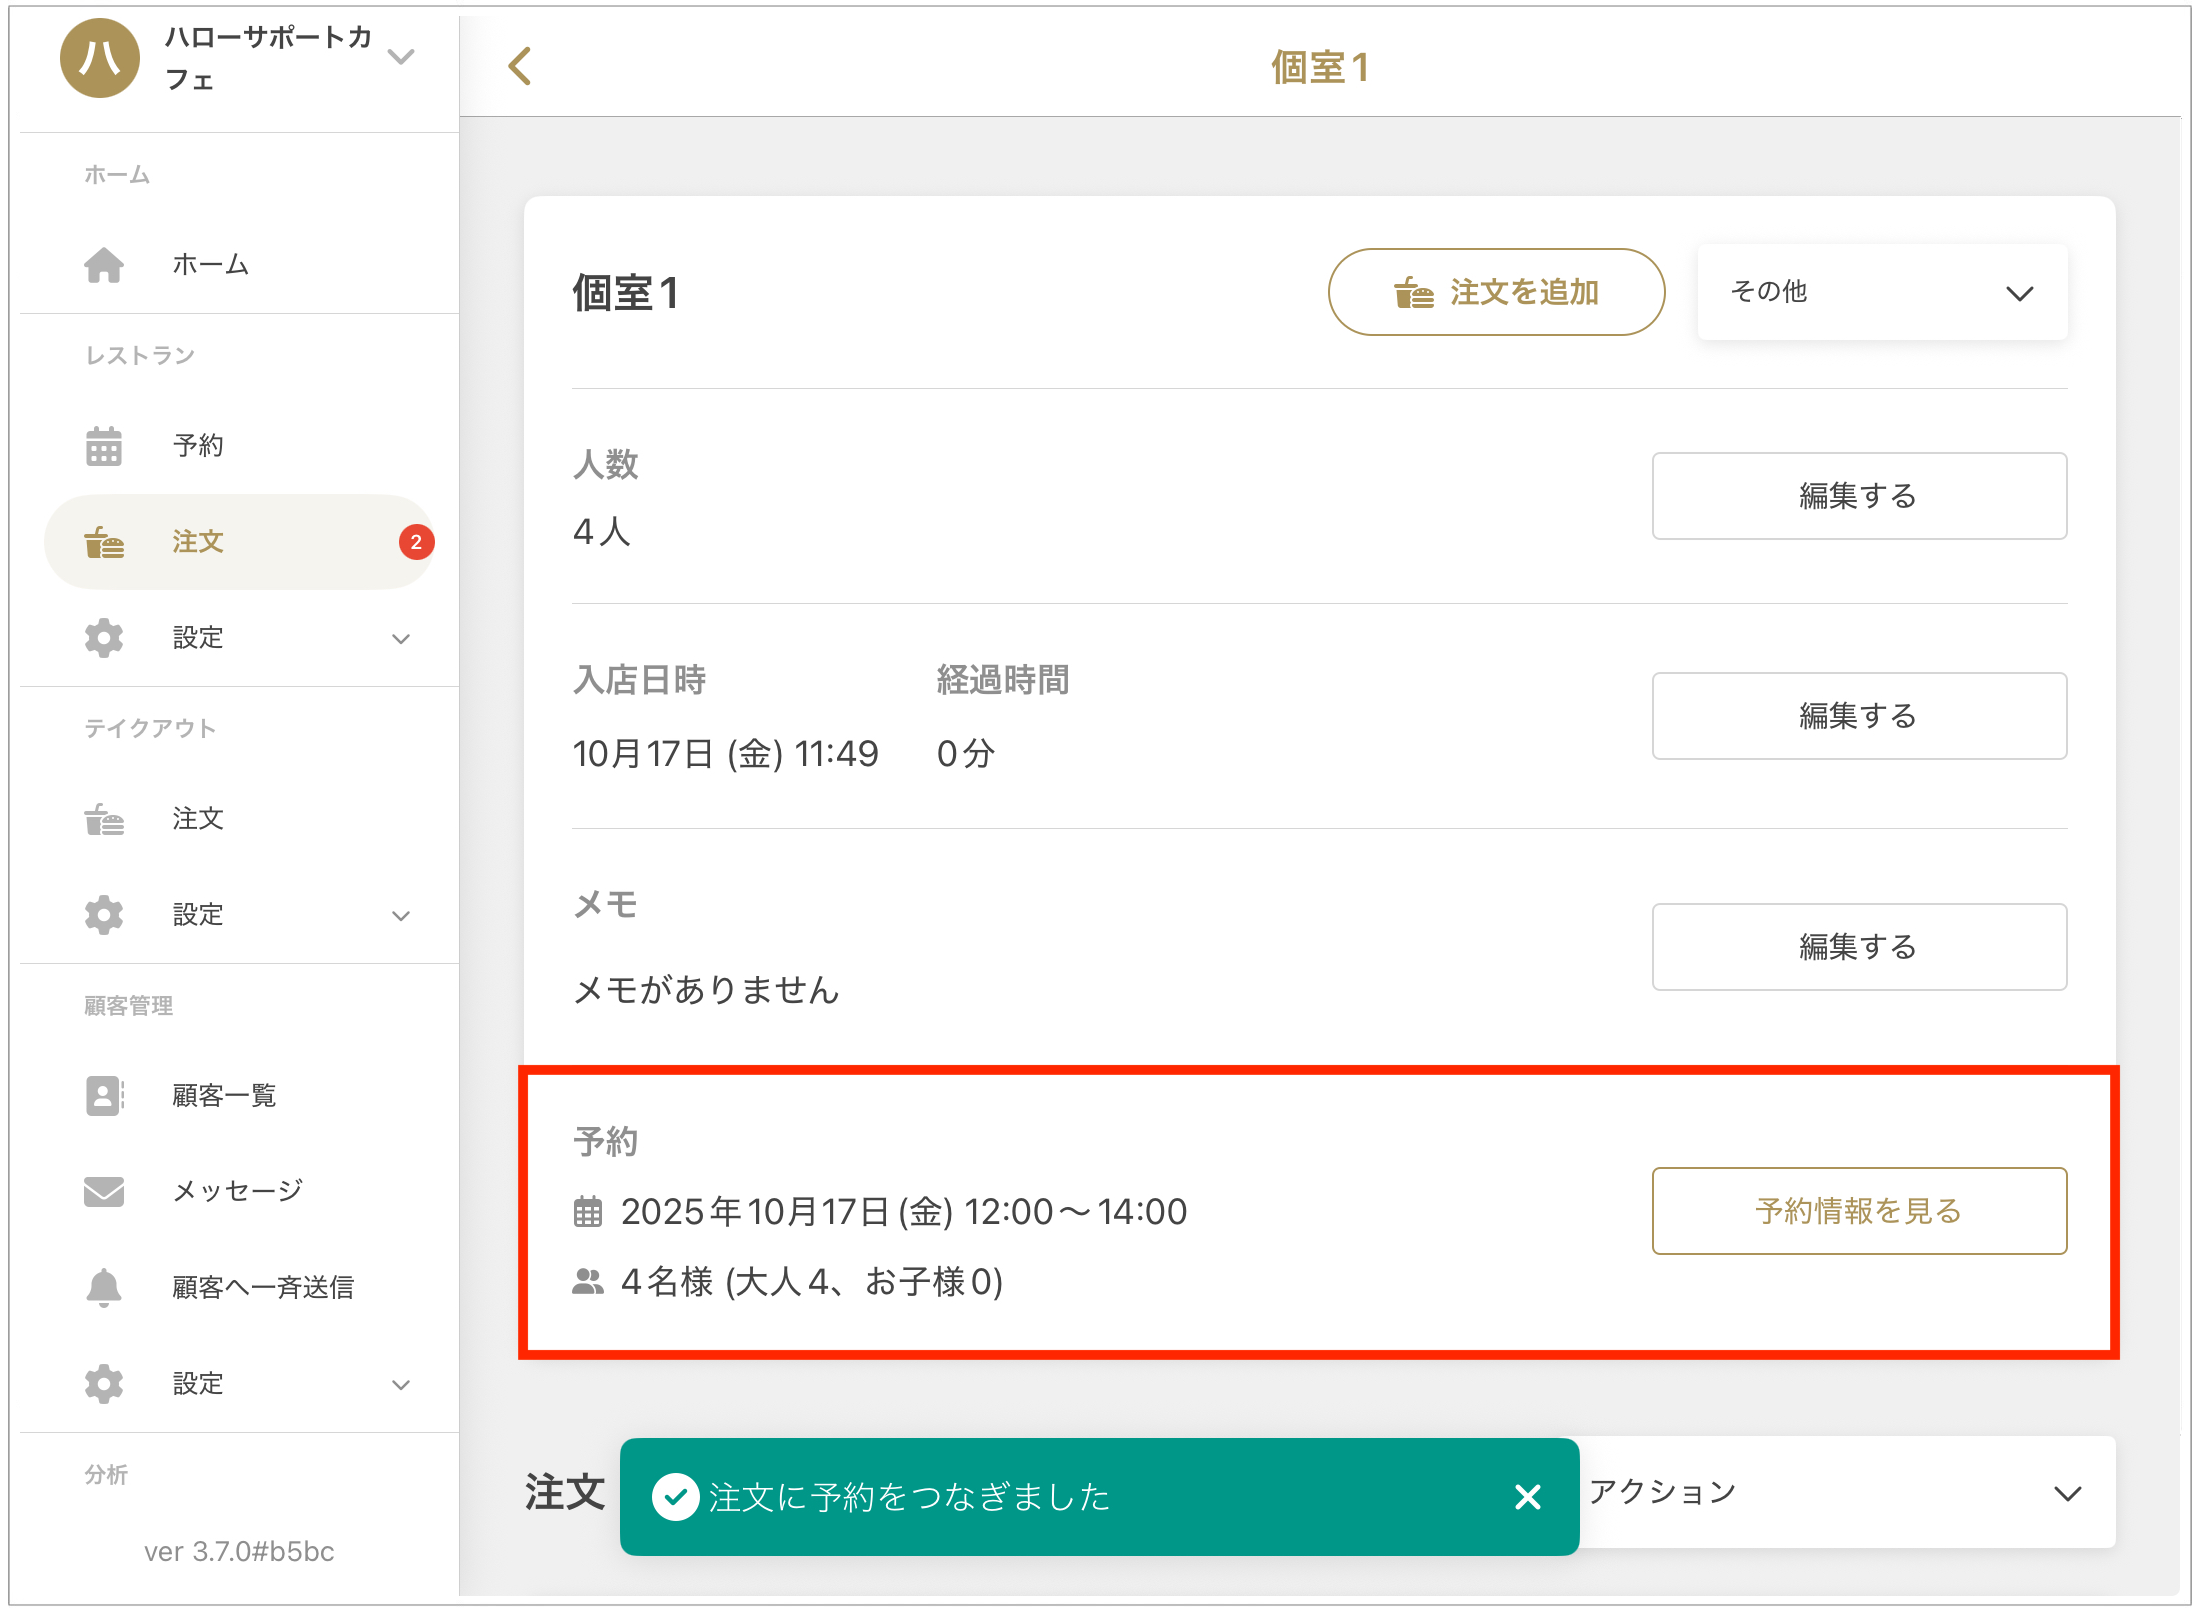
Task: Click the back arrow in the header
Action: point(520,67)
